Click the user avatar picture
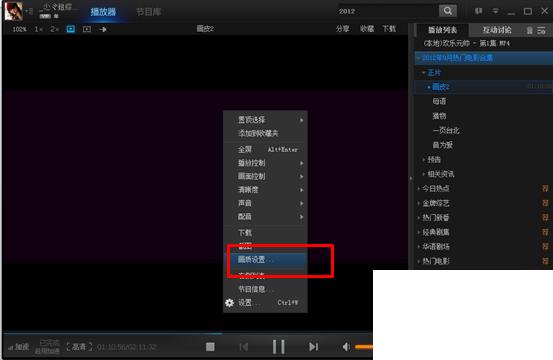This screenshot has width=553, height=360. pyautogui.click(x=14, y=11)
